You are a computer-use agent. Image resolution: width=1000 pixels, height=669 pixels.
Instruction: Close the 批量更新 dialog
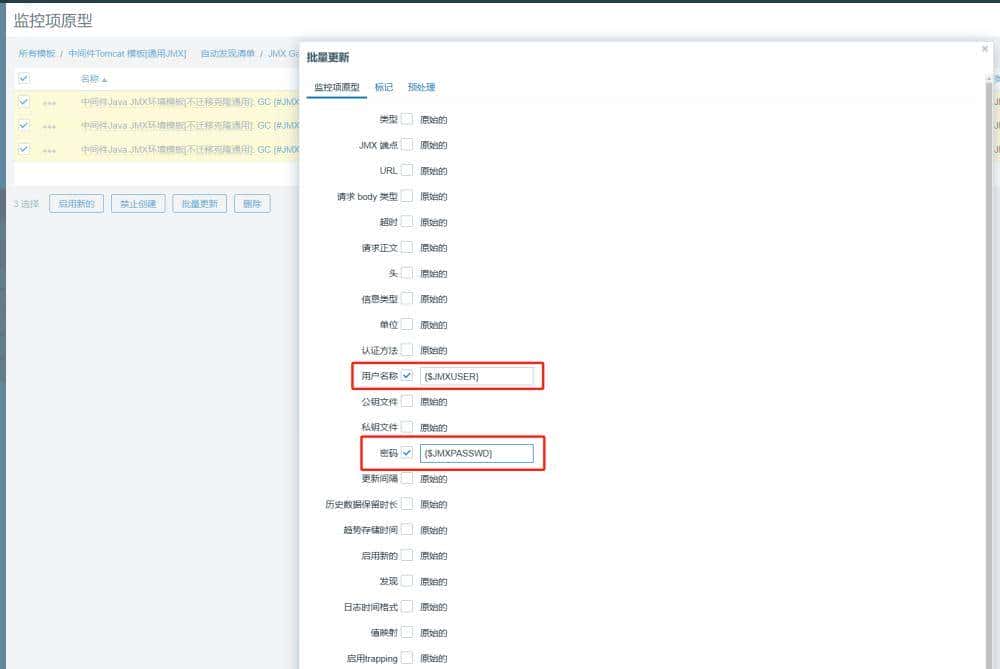[983, 48]
